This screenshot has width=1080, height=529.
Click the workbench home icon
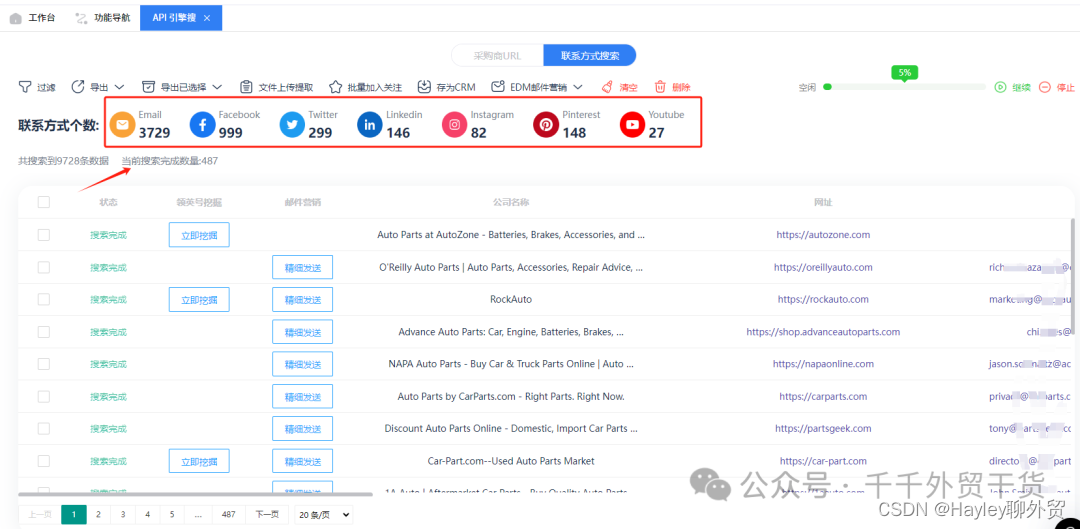pyautogui.click(x=15, y=18)
